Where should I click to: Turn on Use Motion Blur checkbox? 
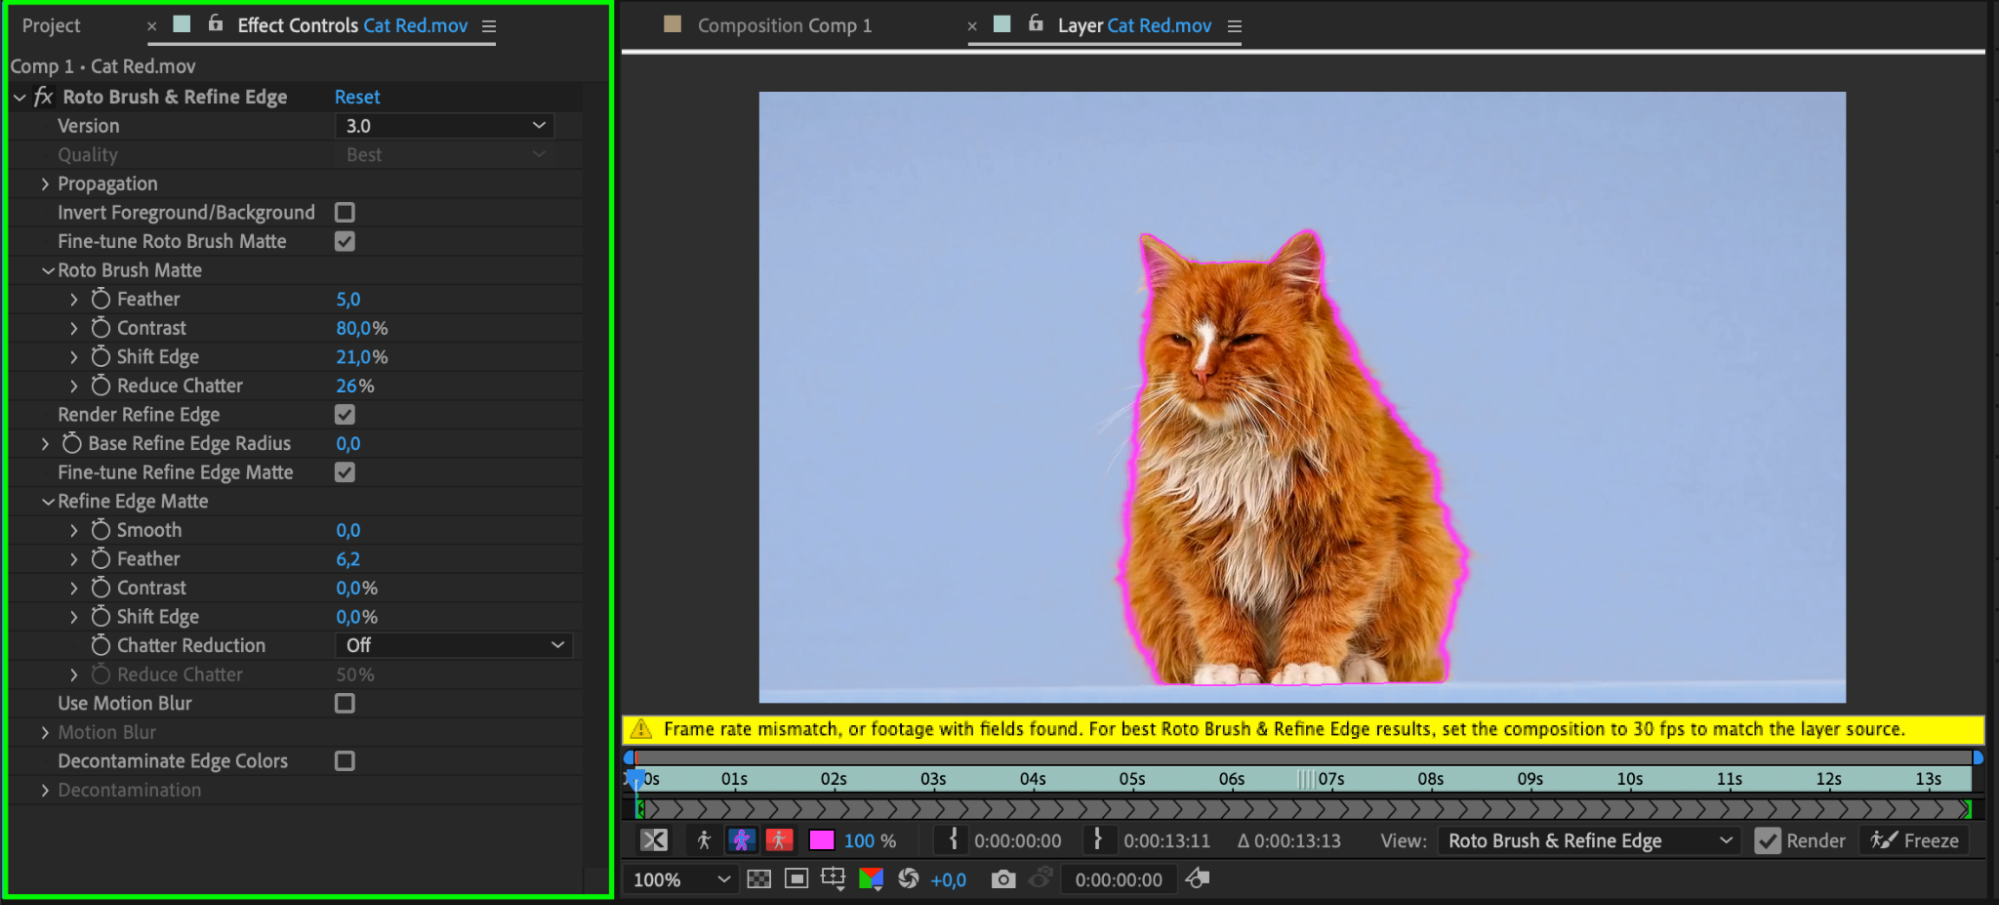(345, 703)
